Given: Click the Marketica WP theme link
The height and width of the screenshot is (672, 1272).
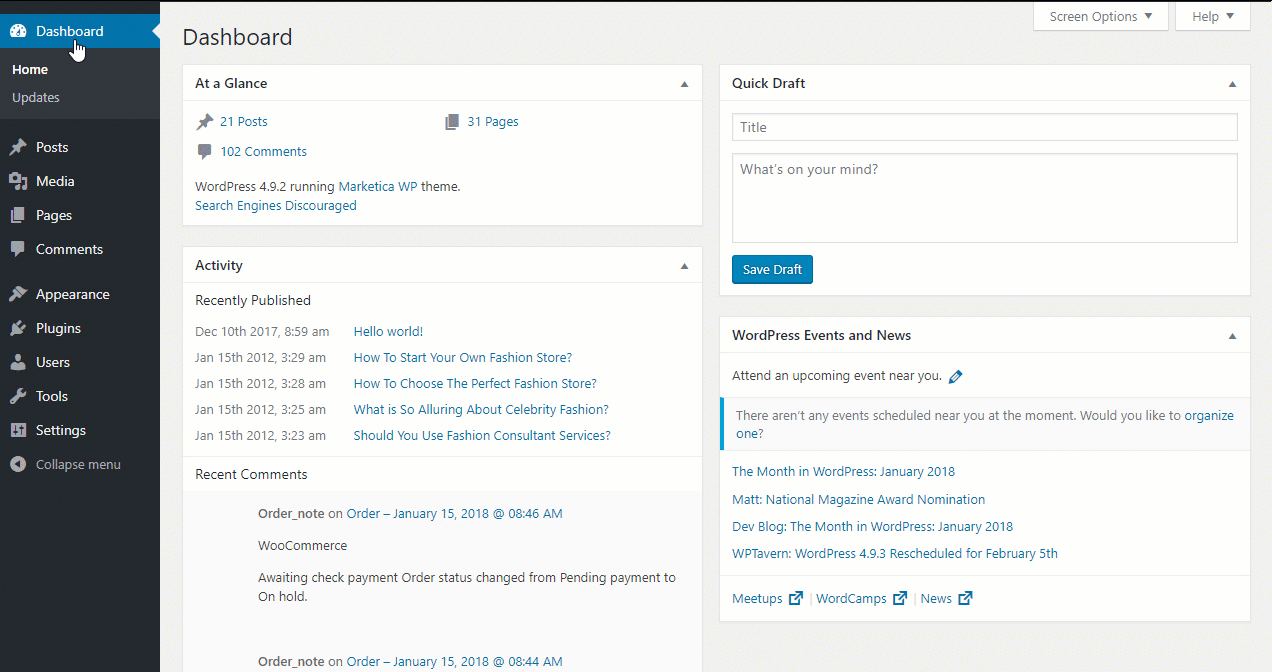Looking at the screenshot, I should (378, 186).
